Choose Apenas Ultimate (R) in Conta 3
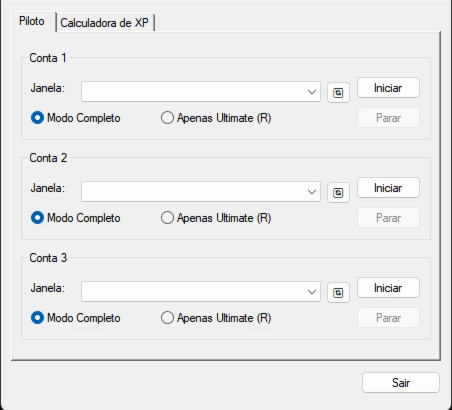This screenshot has width=452, height=410. tap(216, 318)
